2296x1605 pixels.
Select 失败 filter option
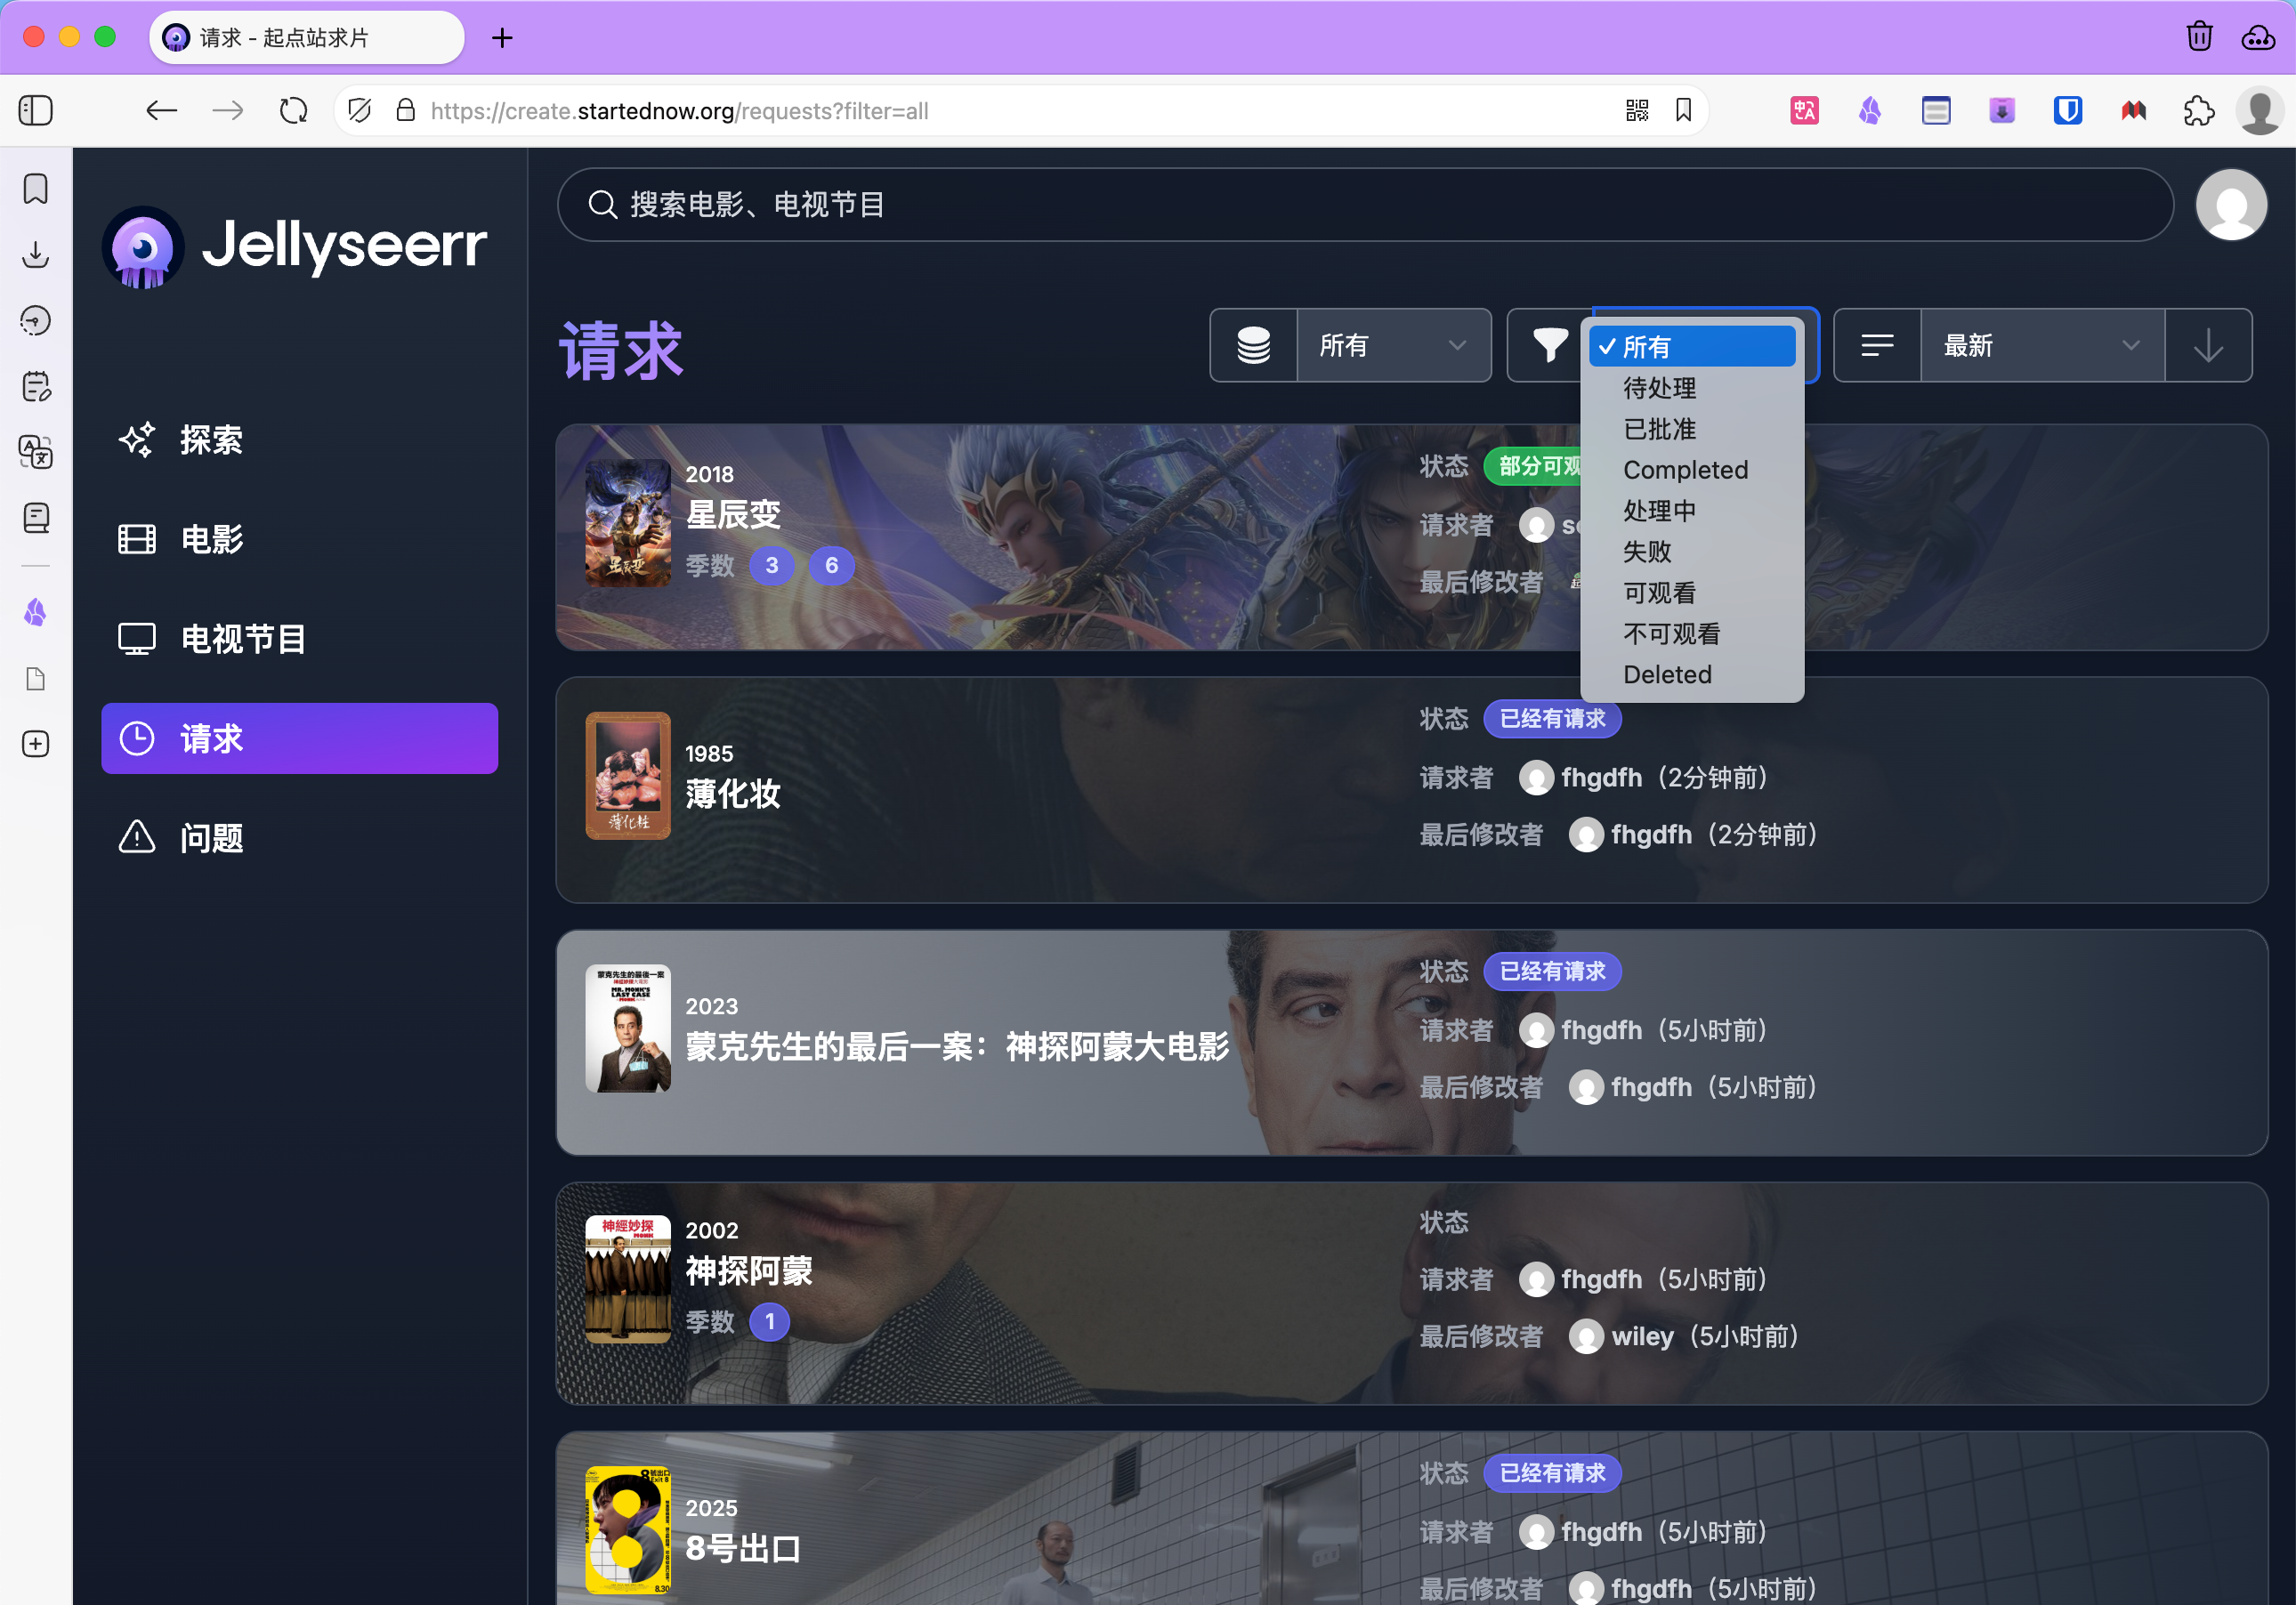click(x=1691, y=552)
